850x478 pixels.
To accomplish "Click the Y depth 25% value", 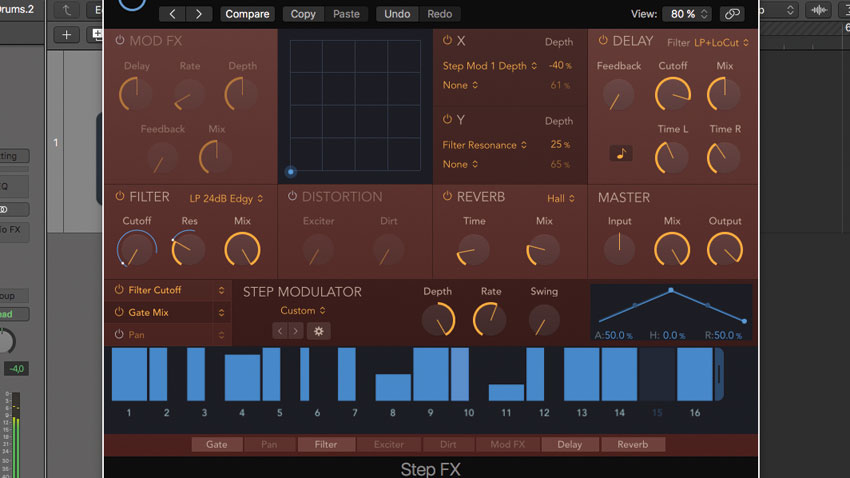I will (561, 145).
